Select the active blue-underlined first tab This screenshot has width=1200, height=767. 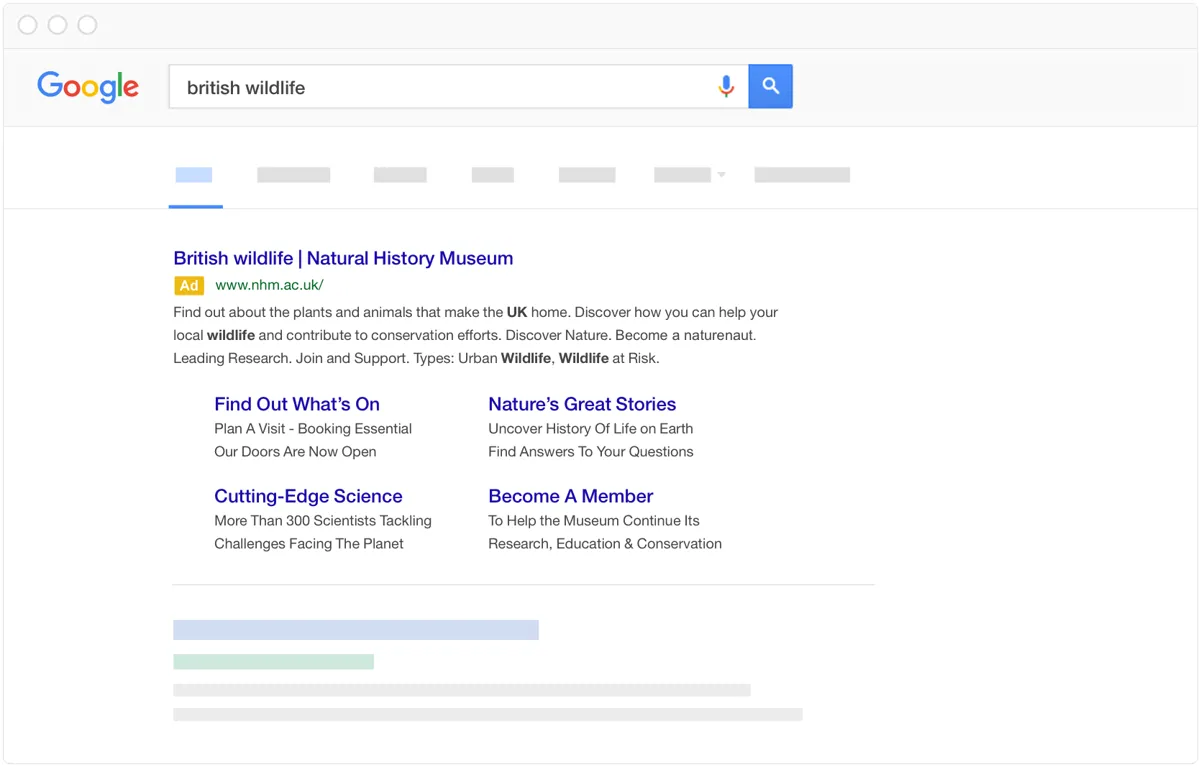coord(195,176)
